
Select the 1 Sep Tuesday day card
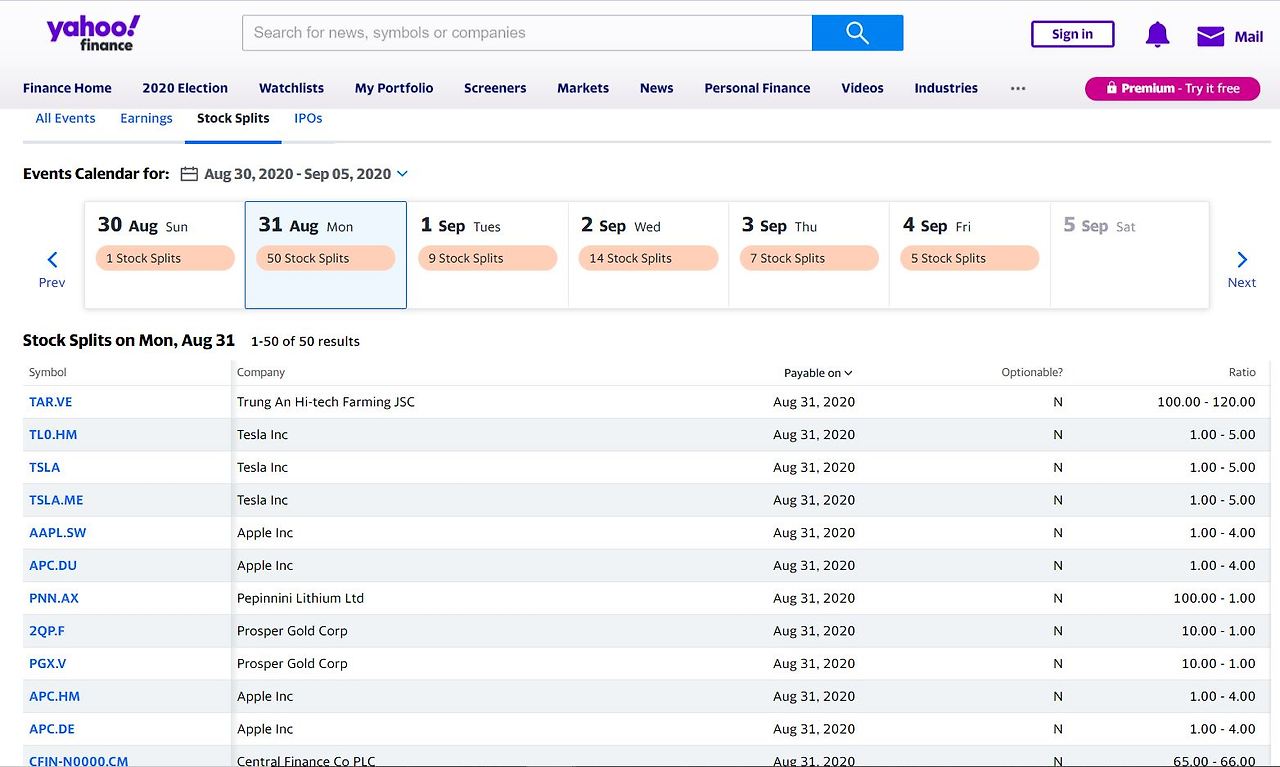pos(487,255)
